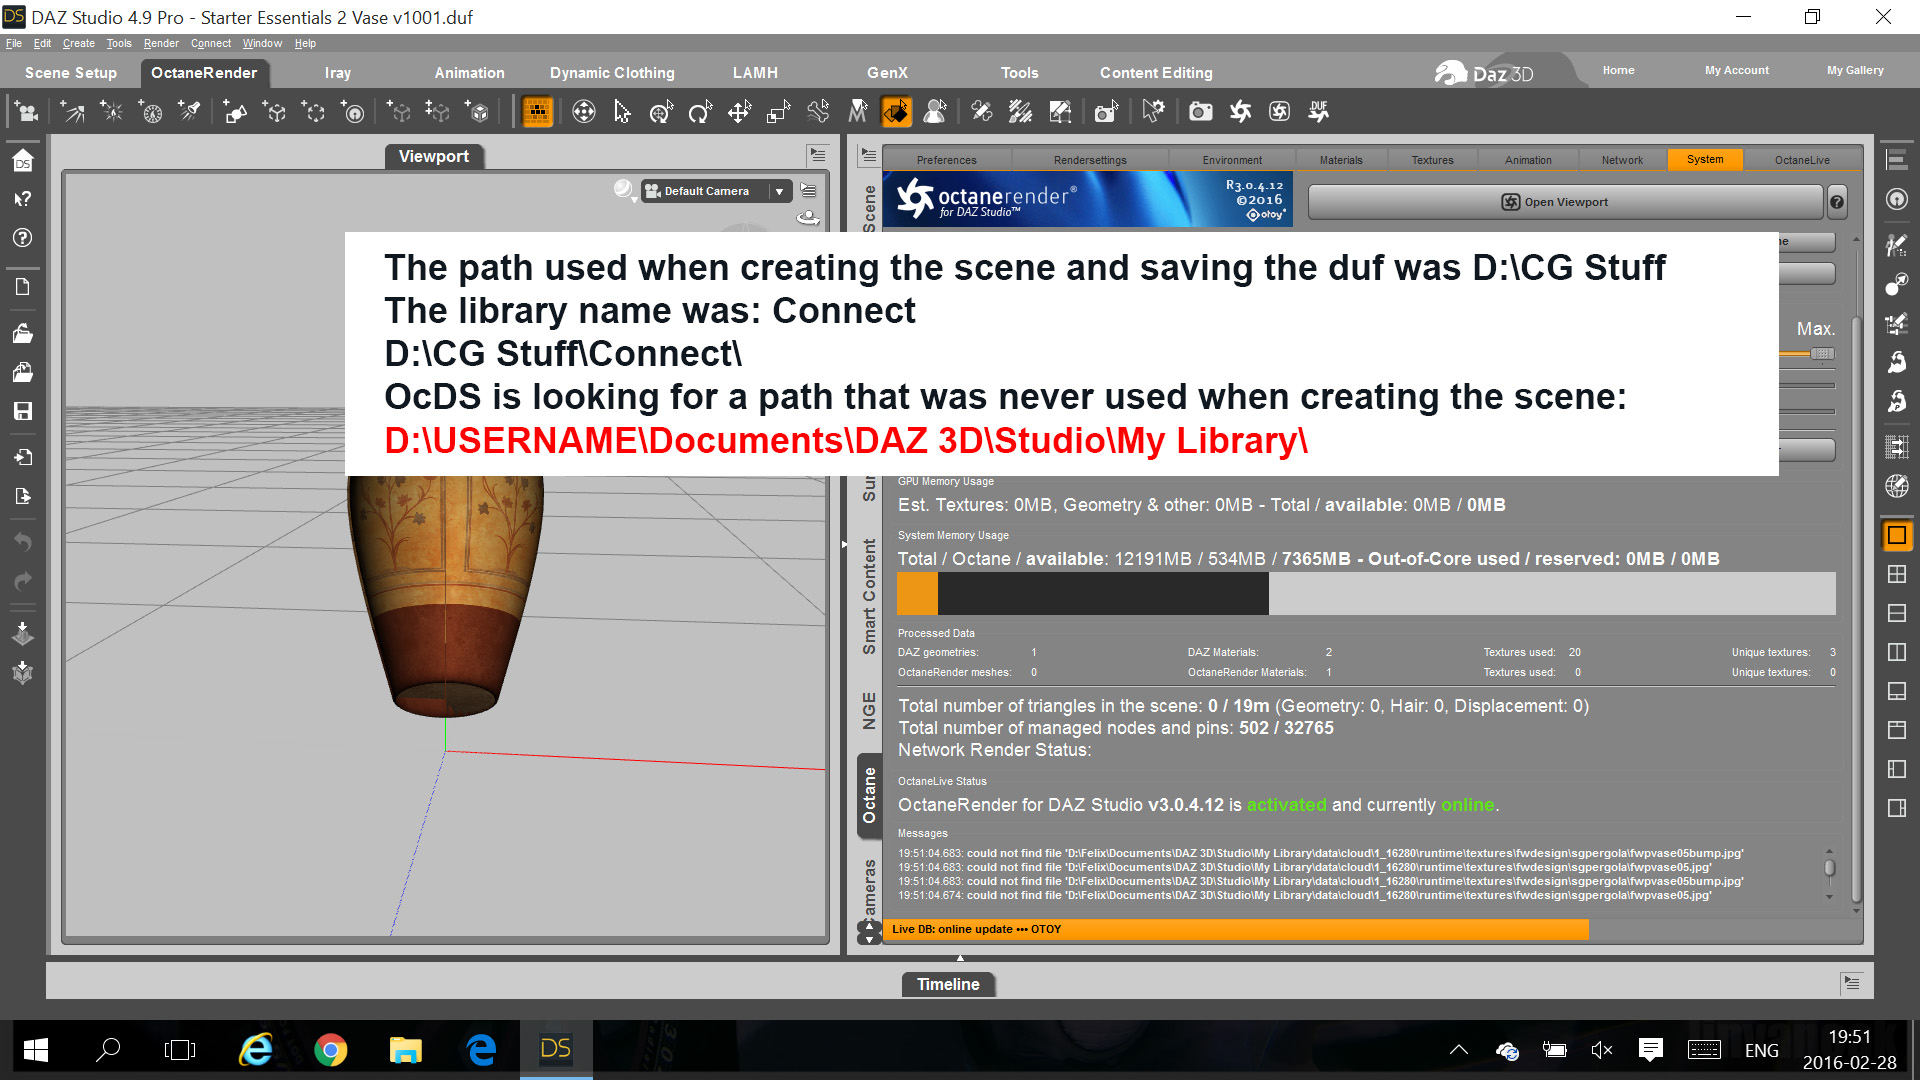The height and width of the screenshot is (1080, 1920).
Task: Select the Translate (move arrows) tool
Action: click(739, 112)
